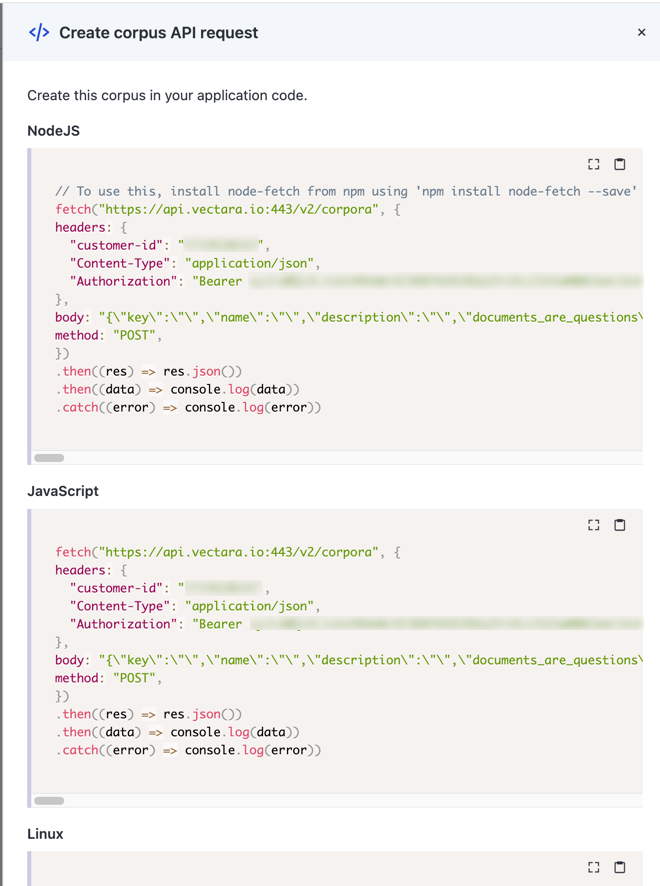Close the Create corpus API request dialog

click(x=641, y=31)
